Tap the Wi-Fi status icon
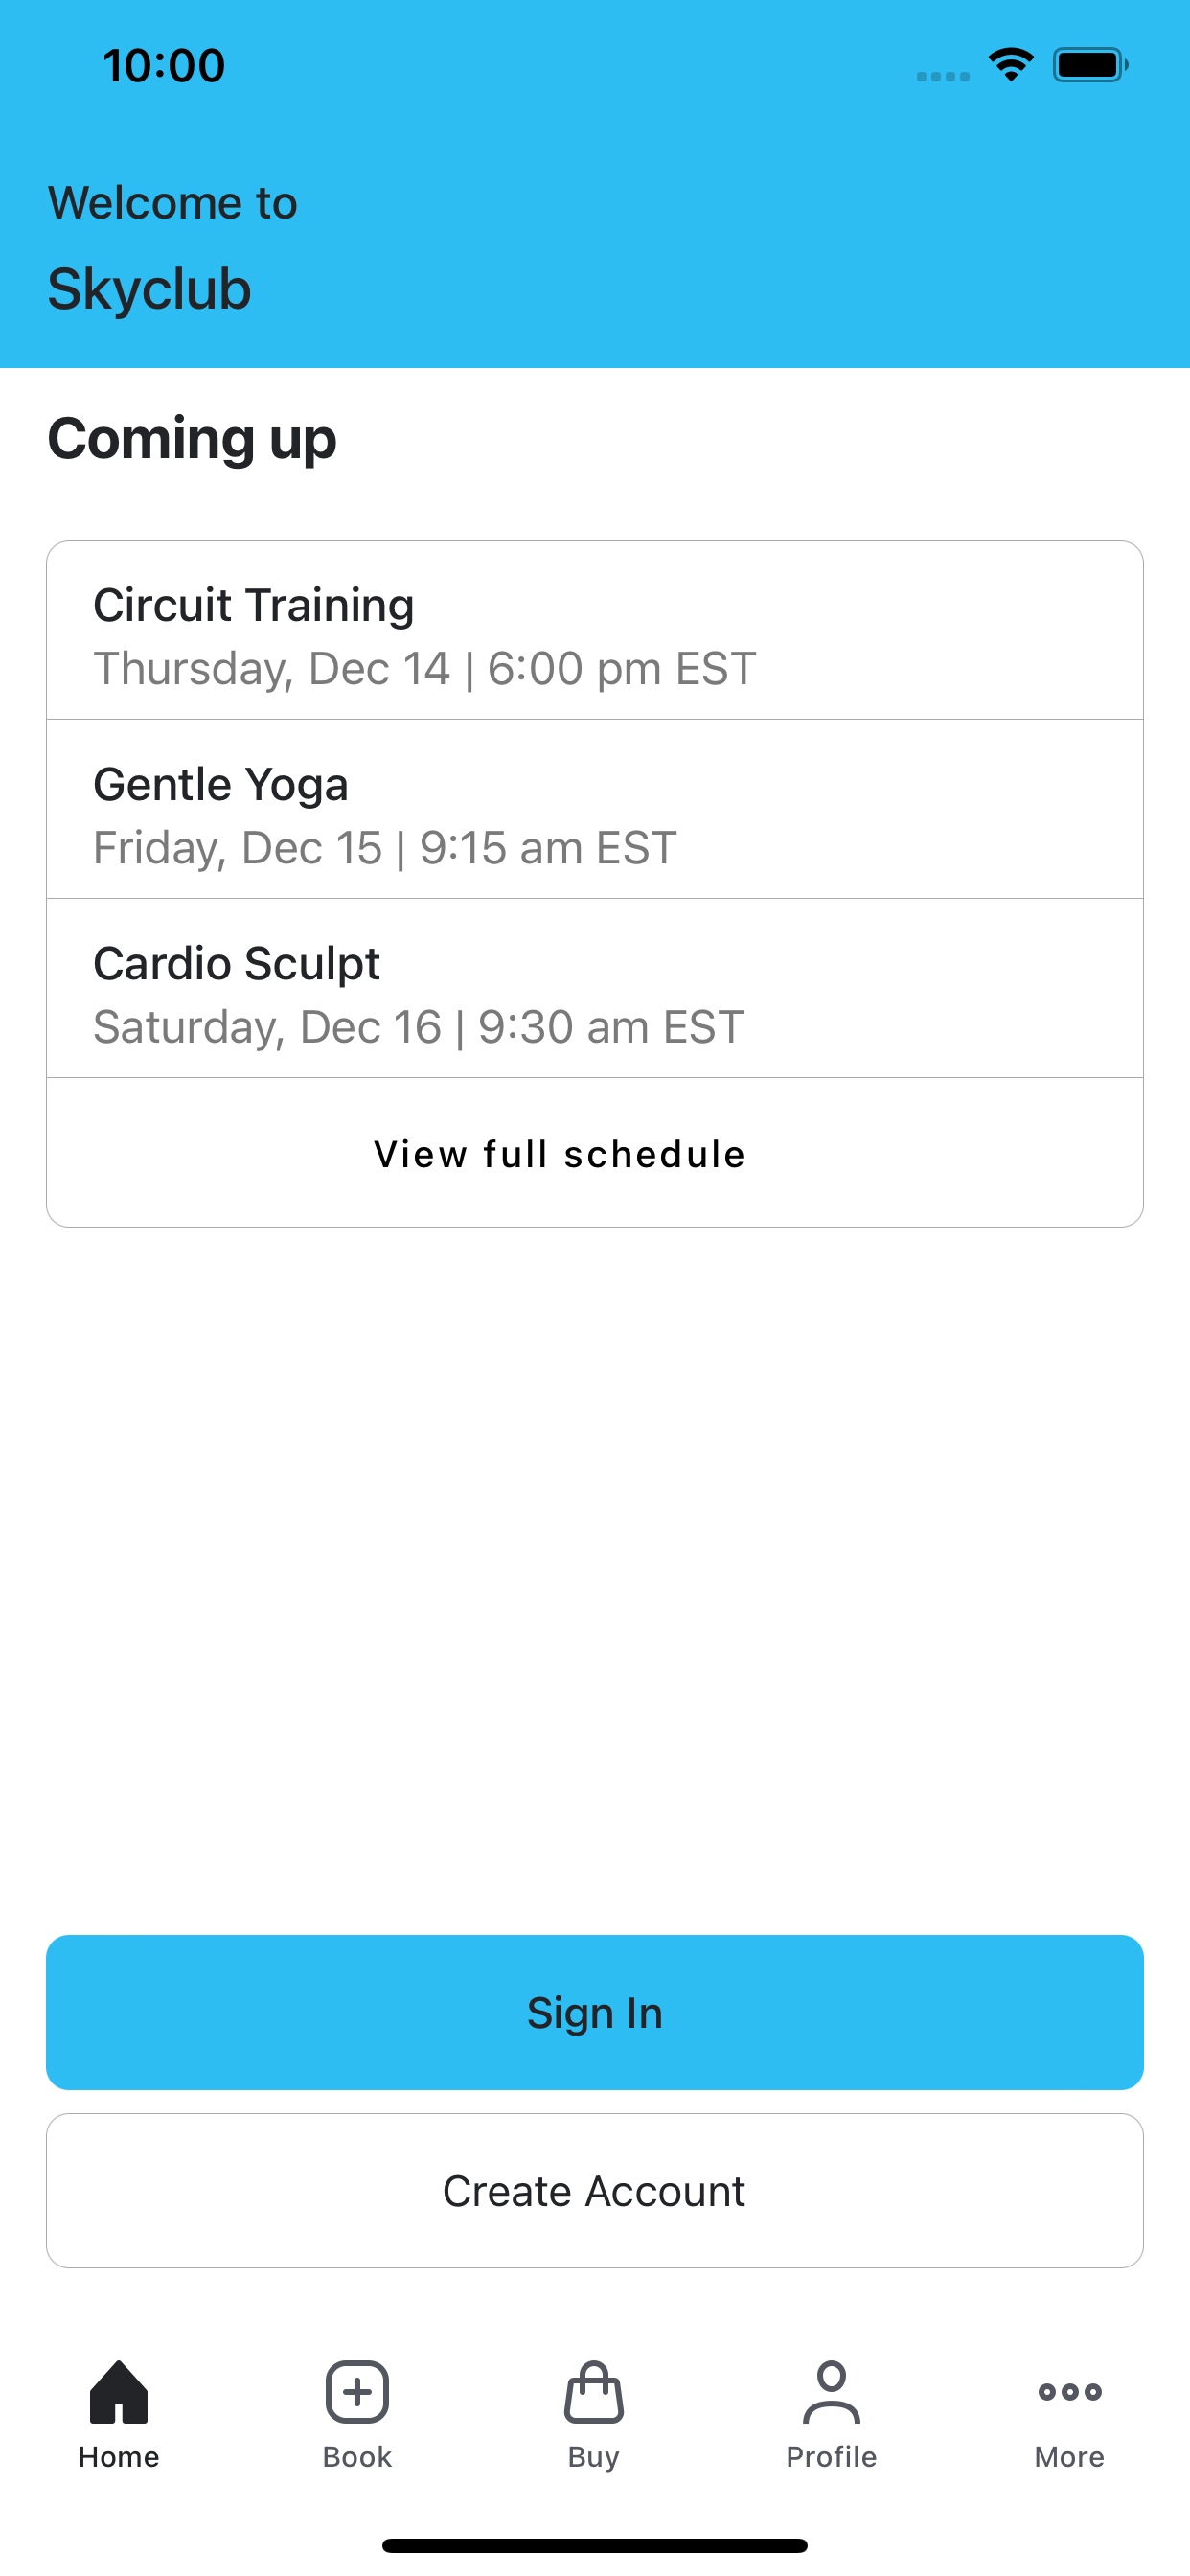Viewport: 1190px width, 2576px height. [1011, 65]
